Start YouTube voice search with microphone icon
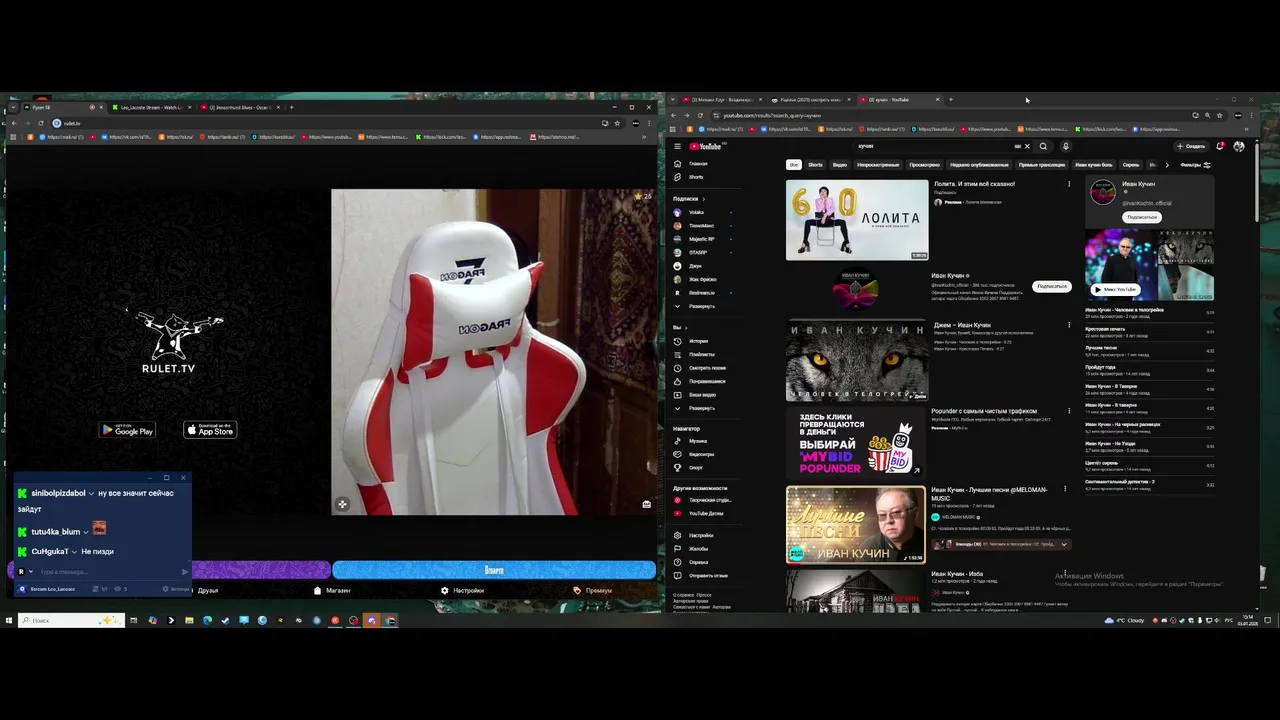This screenshot has height=720, width=1280. pos(1065,146)
